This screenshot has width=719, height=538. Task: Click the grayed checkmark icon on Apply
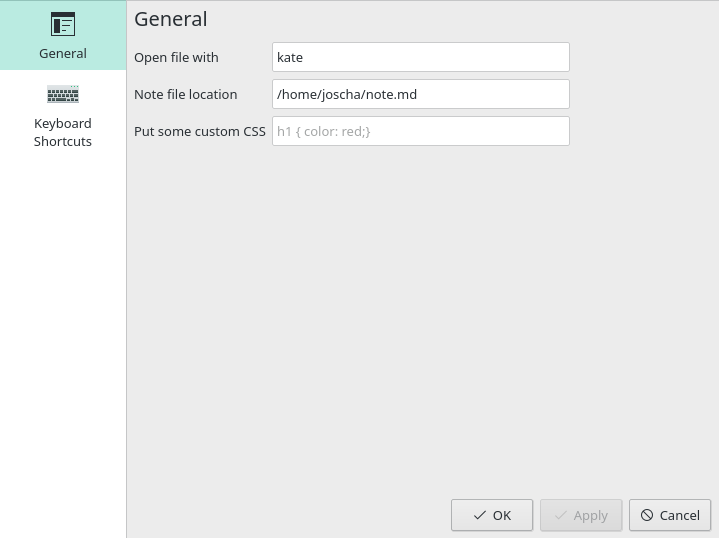tap(560, 515)
